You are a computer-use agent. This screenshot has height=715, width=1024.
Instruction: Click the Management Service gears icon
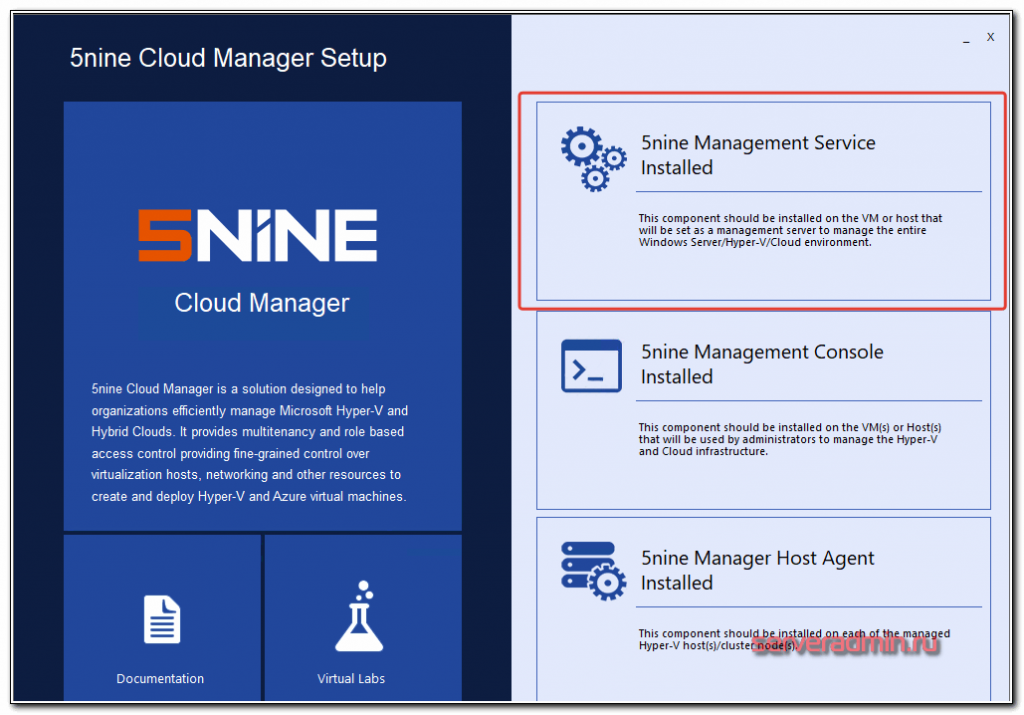tap(593, 159)
